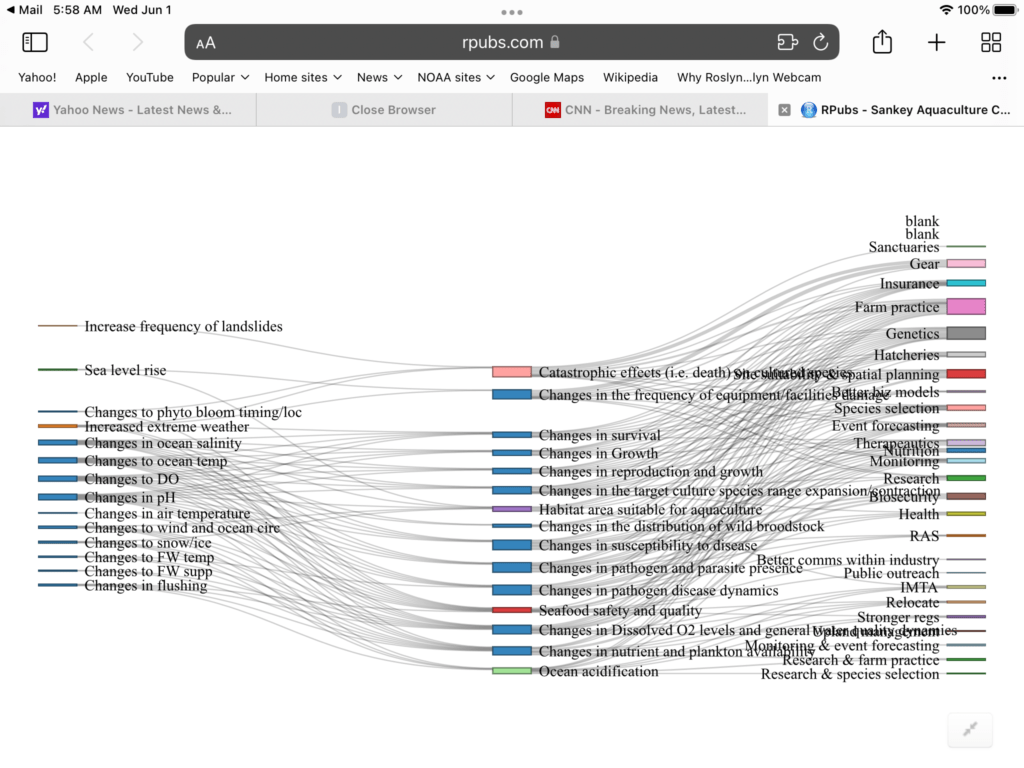Switch to the CNN Breaking News tab
This screenshot has width=1024, height=768.
tap(645, 110)
